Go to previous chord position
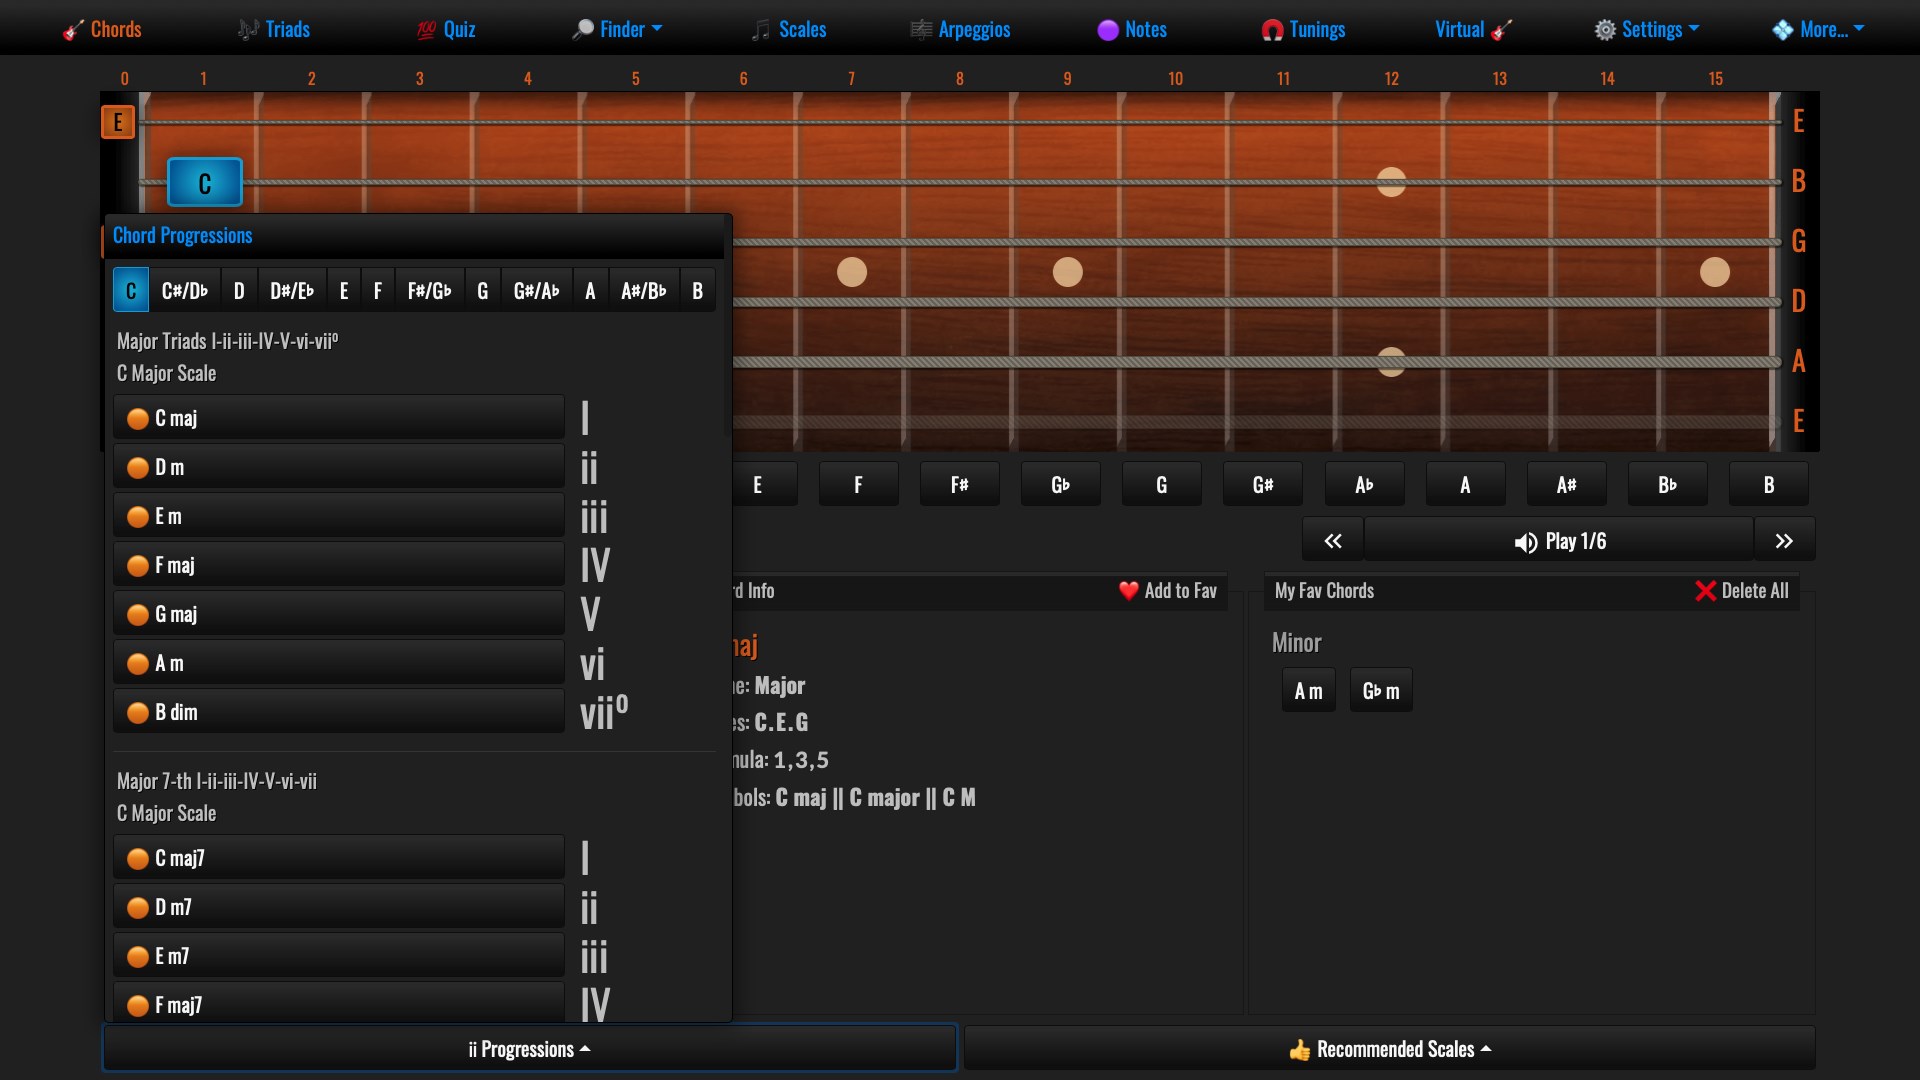This screenshot has width=1920, height=1080. (1332, 541)
